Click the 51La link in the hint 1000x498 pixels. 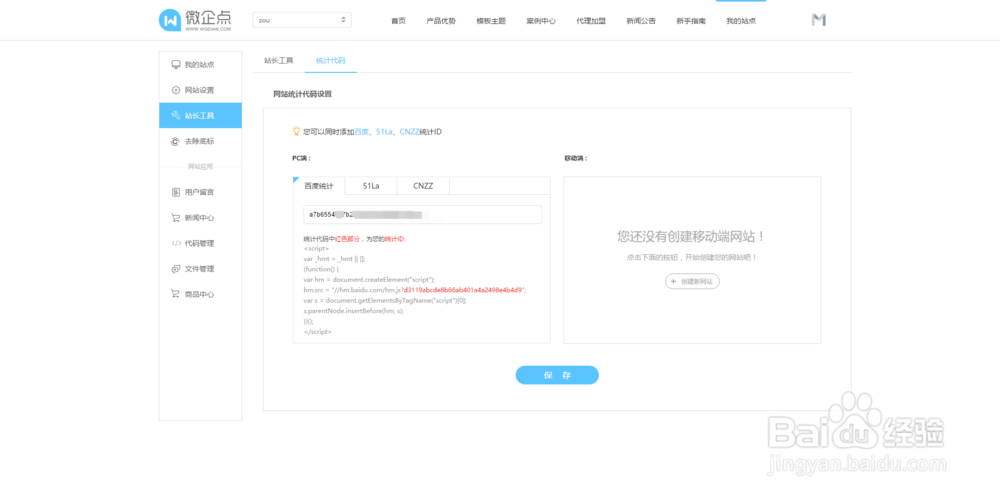(385, 131)
